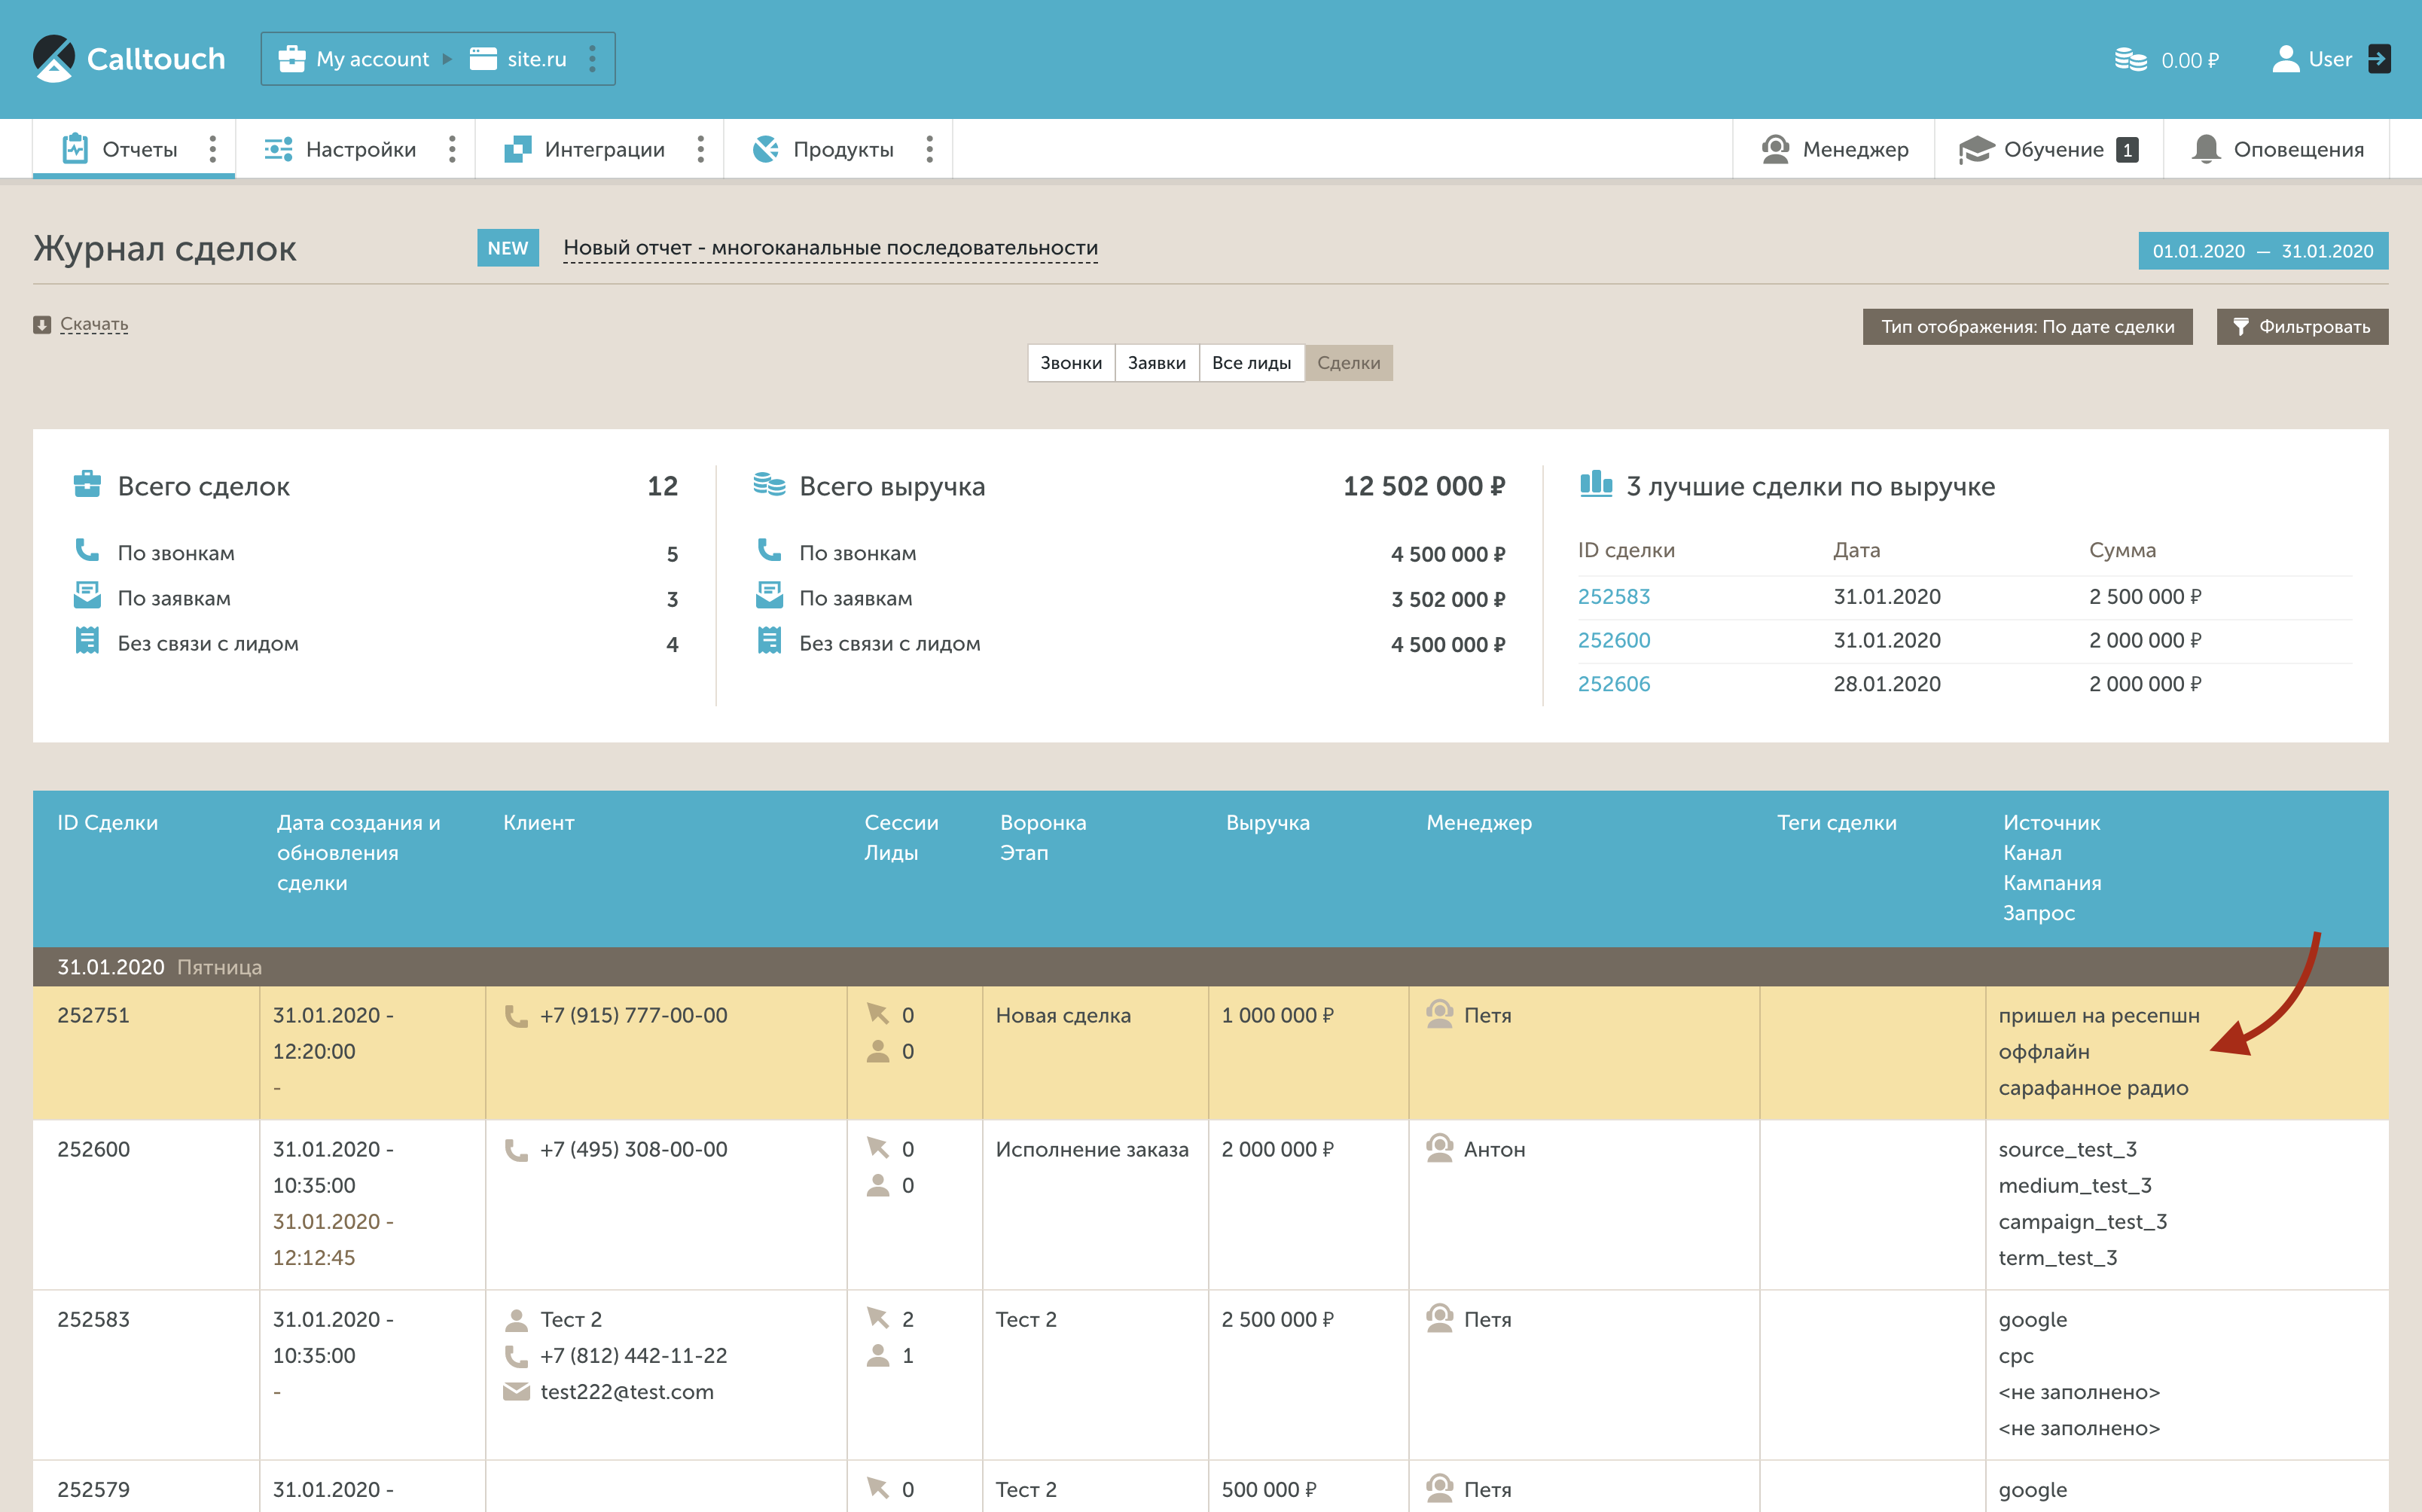Screen dimensions: 2422x1512
Task: Click the Обучение notification badge
Action: coord(2127,150)
